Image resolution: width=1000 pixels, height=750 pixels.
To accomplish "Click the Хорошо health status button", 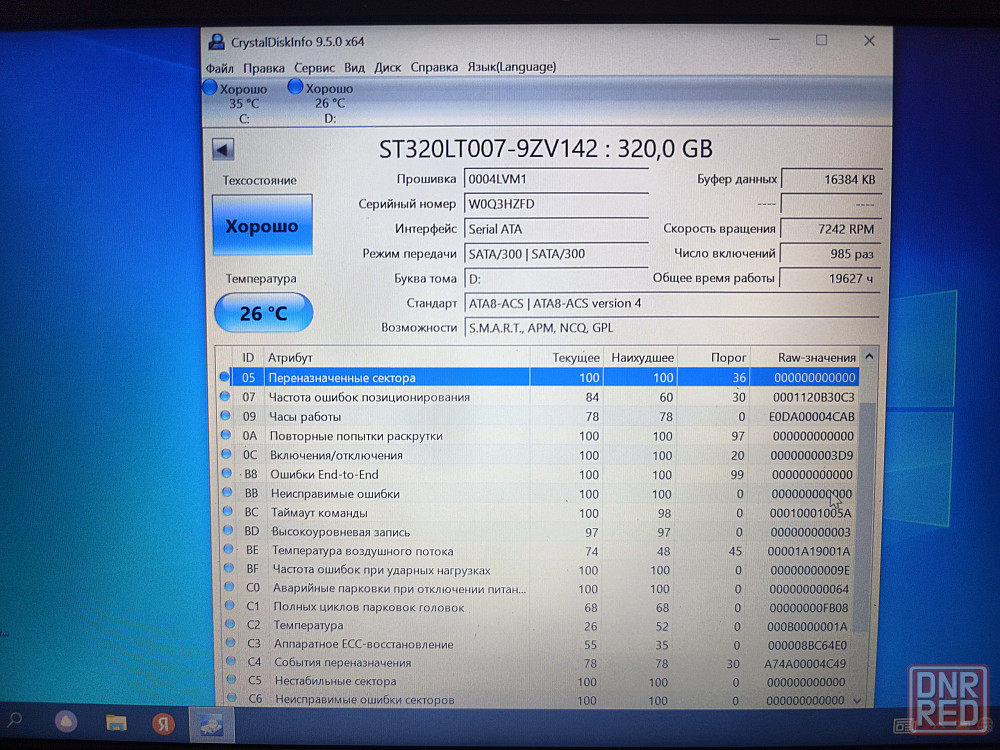I will point(262,225).
